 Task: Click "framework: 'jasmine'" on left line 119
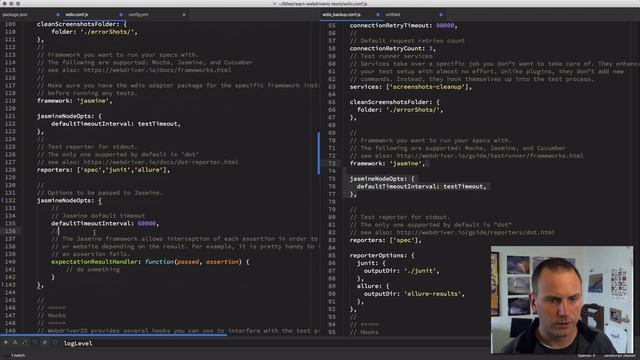click(x=74, y=101)
